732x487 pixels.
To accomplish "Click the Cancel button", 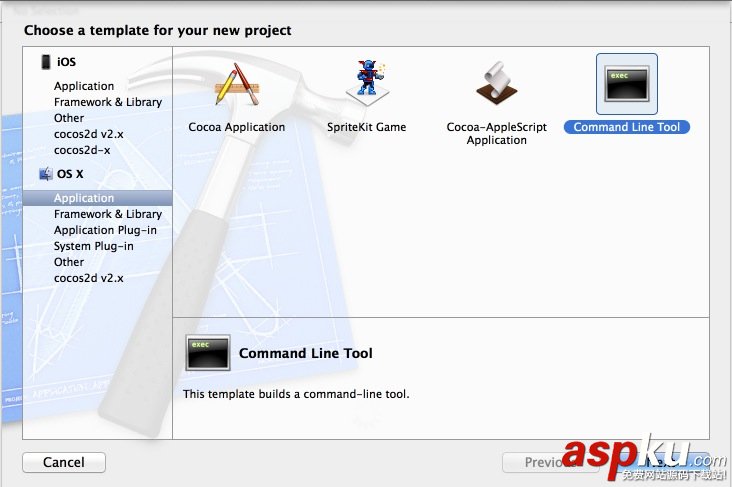I will 64,462.
